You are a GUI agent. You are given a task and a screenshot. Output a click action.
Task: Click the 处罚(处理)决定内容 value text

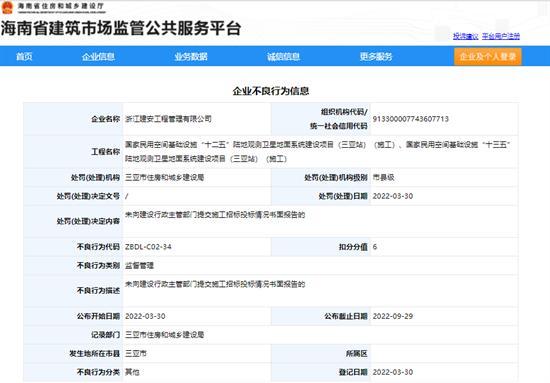(215, 215)
